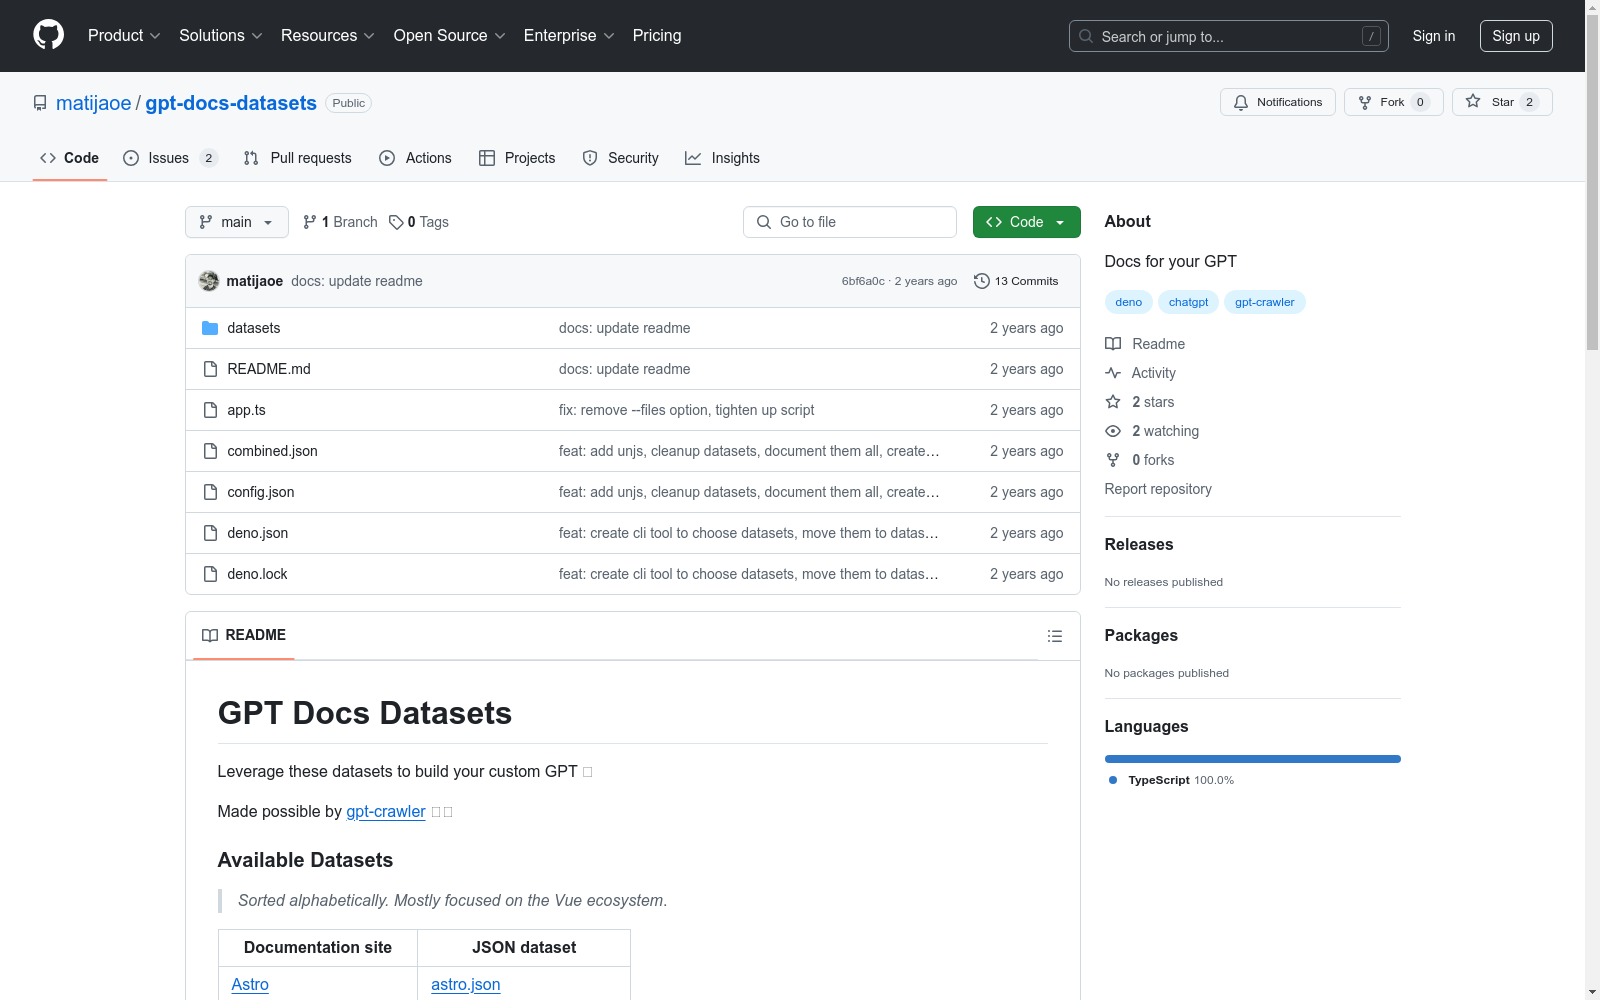This screenshot has height=1000, width=1600.
Task: Click the star icon beside 2 stars
Action: tap(1113, 402)
